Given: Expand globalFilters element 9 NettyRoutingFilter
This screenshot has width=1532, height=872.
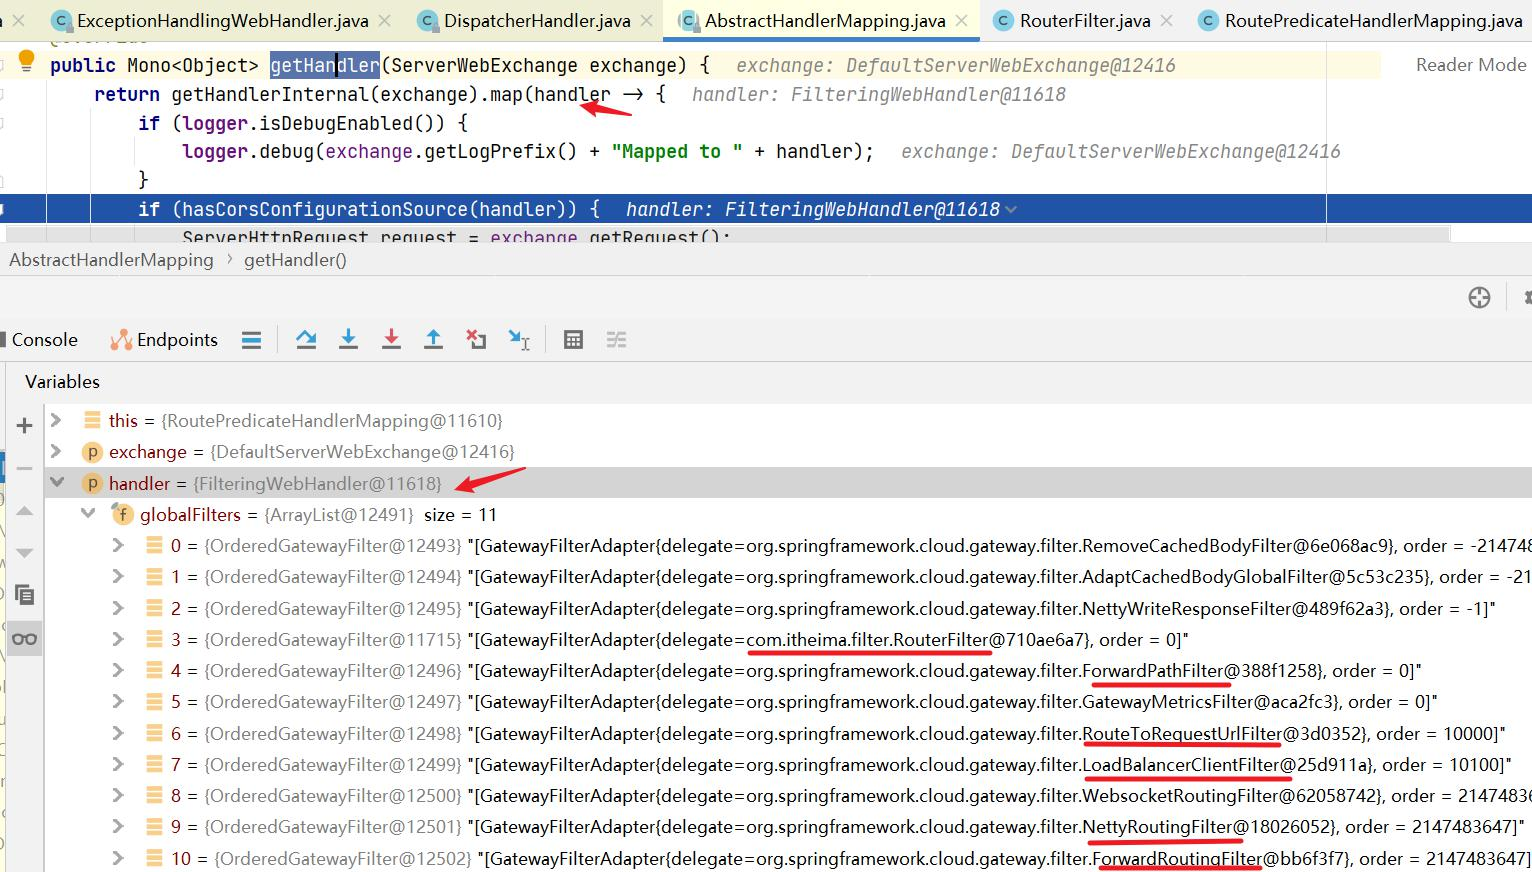Looking at the screenshot, I should [118, 826].
